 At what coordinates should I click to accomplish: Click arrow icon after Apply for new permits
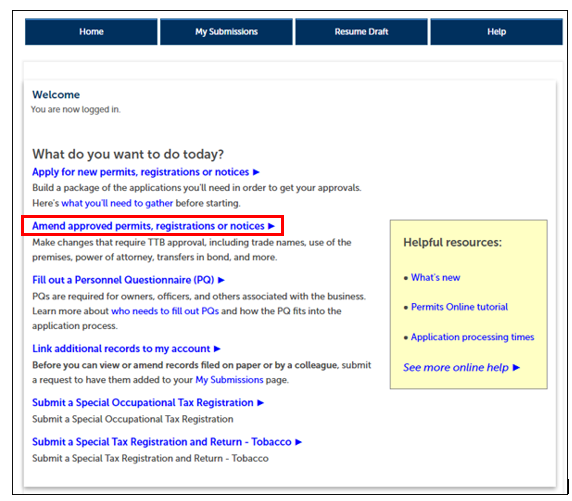coord(256,172)
